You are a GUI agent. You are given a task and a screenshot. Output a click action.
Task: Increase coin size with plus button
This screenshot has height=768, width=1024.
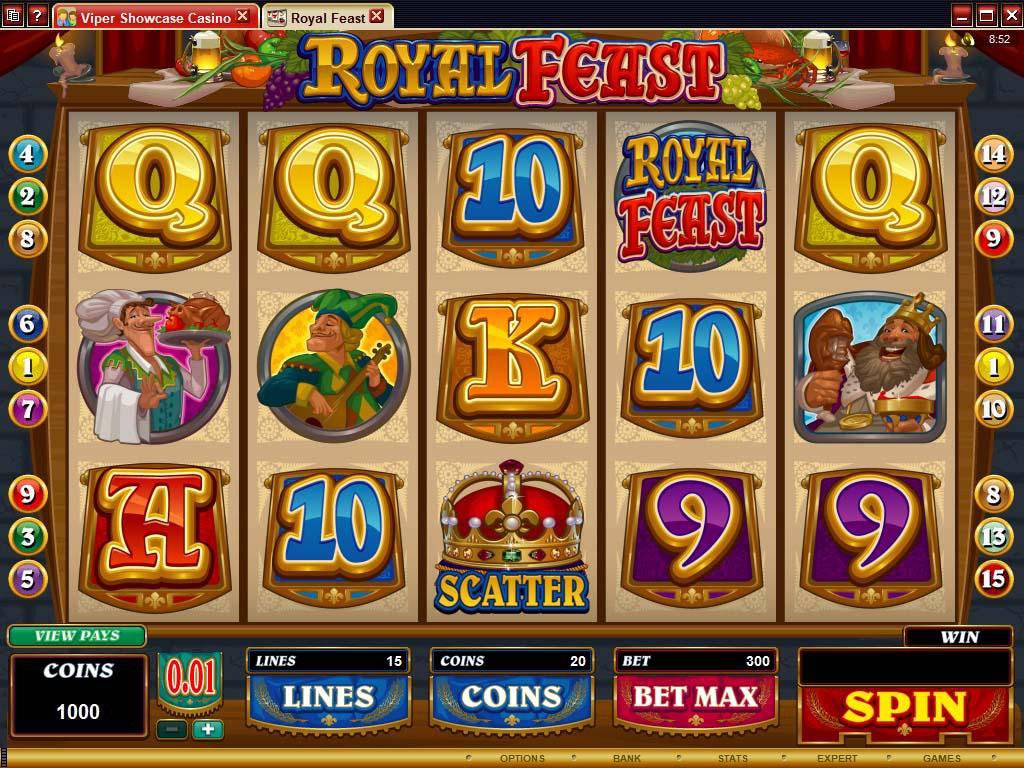(x=208, y=729)
